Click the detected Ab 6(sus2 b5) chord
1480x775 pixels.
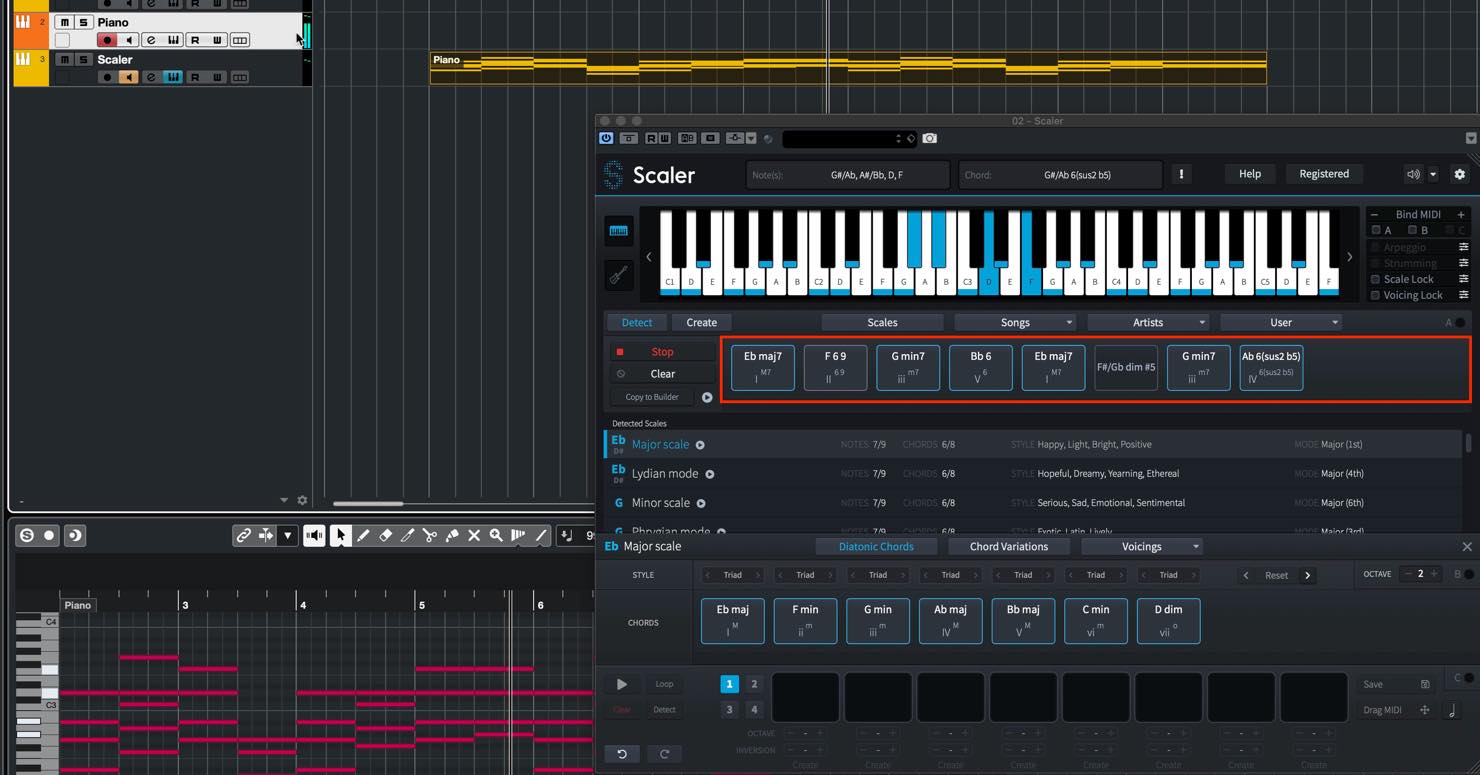click(x=1271, y=367)
